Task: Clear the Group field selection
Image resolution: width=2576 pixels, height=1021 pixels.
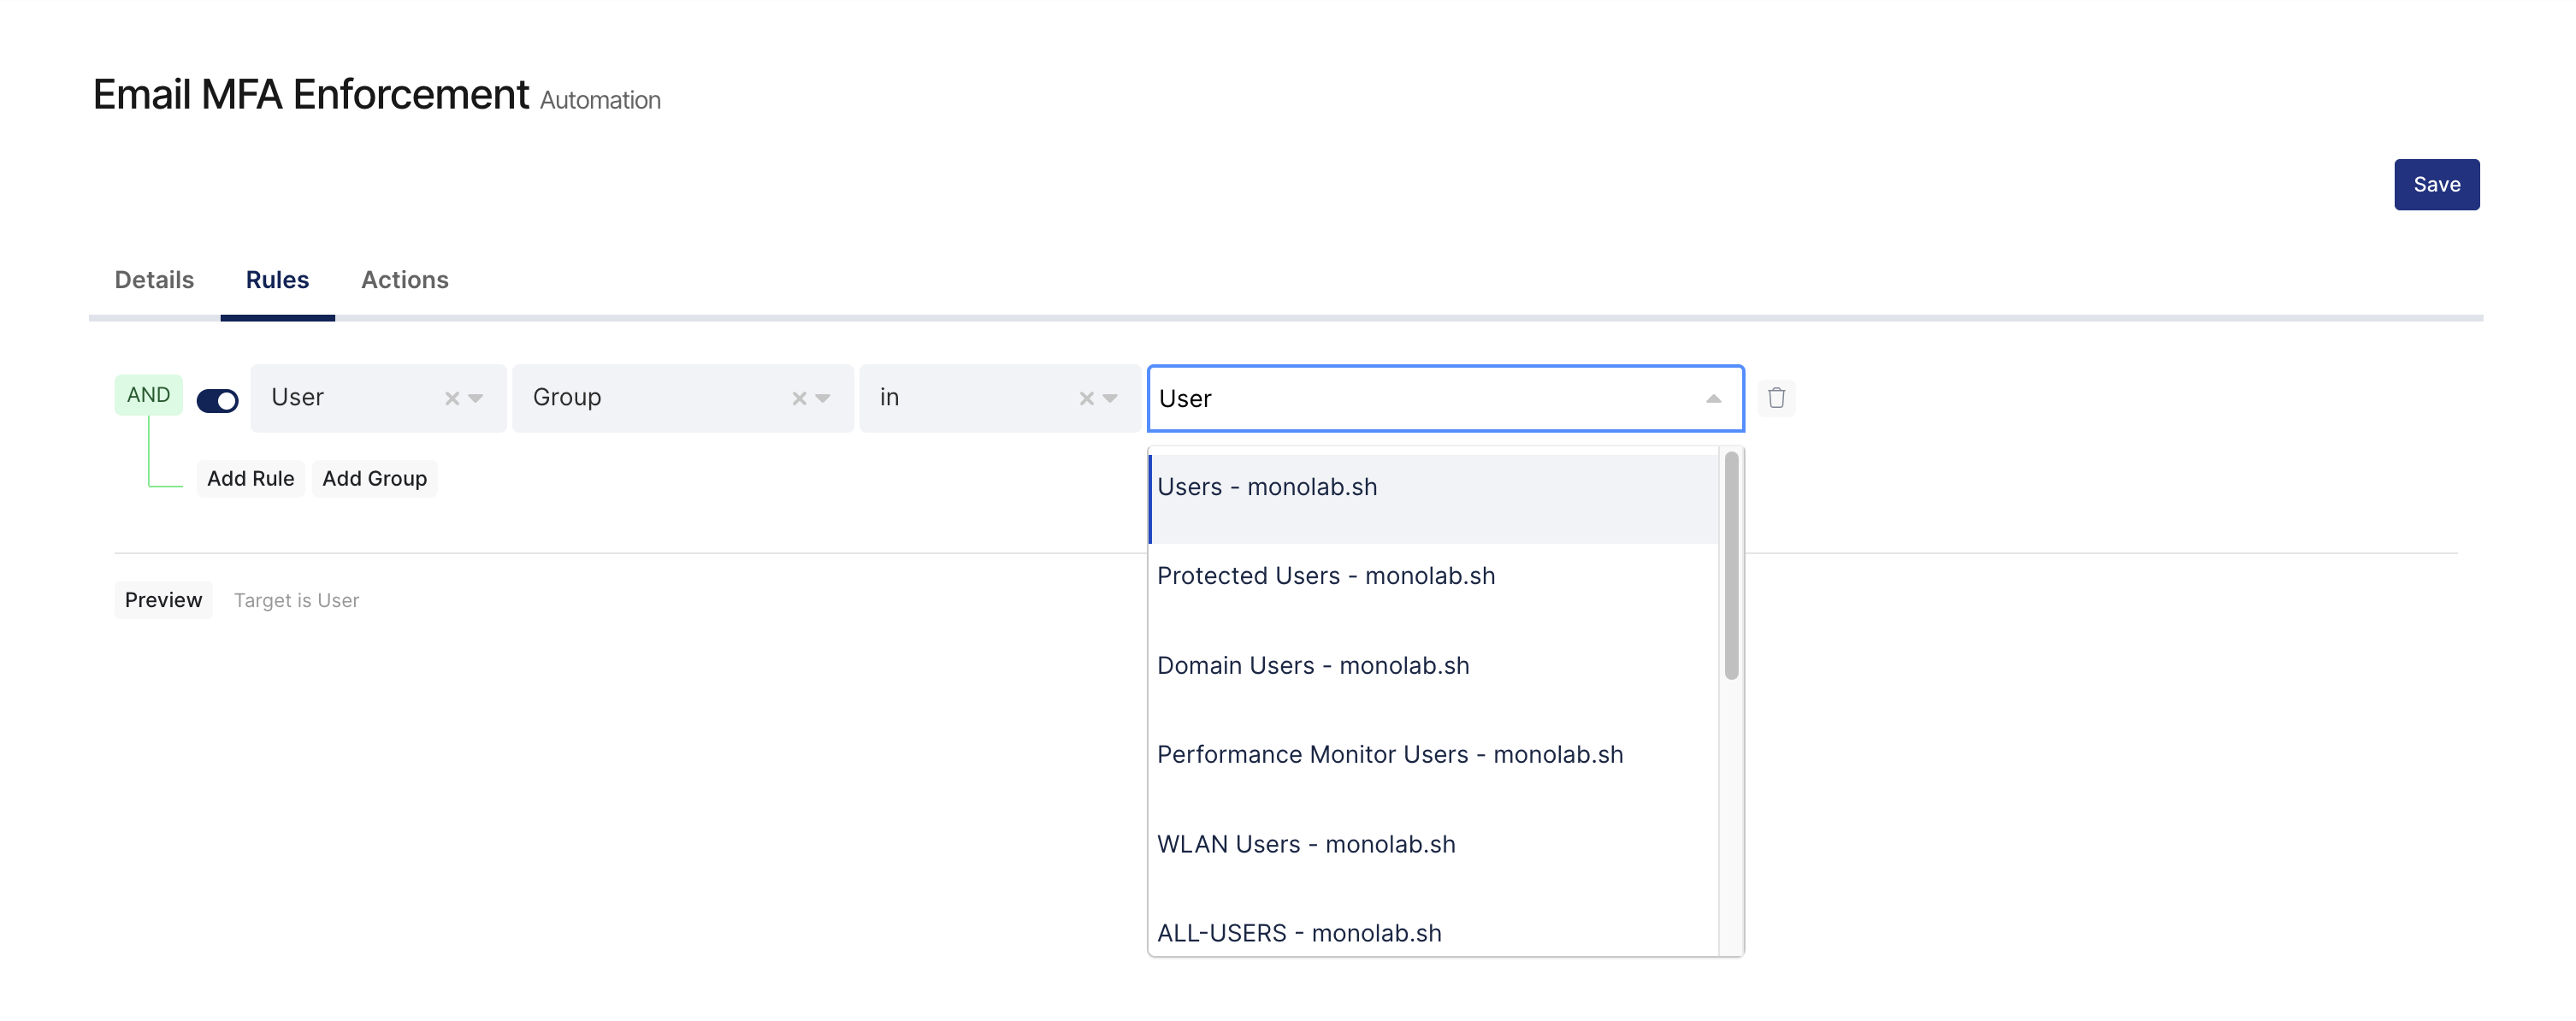Action: pyautogui.click(x=799, y=398)
